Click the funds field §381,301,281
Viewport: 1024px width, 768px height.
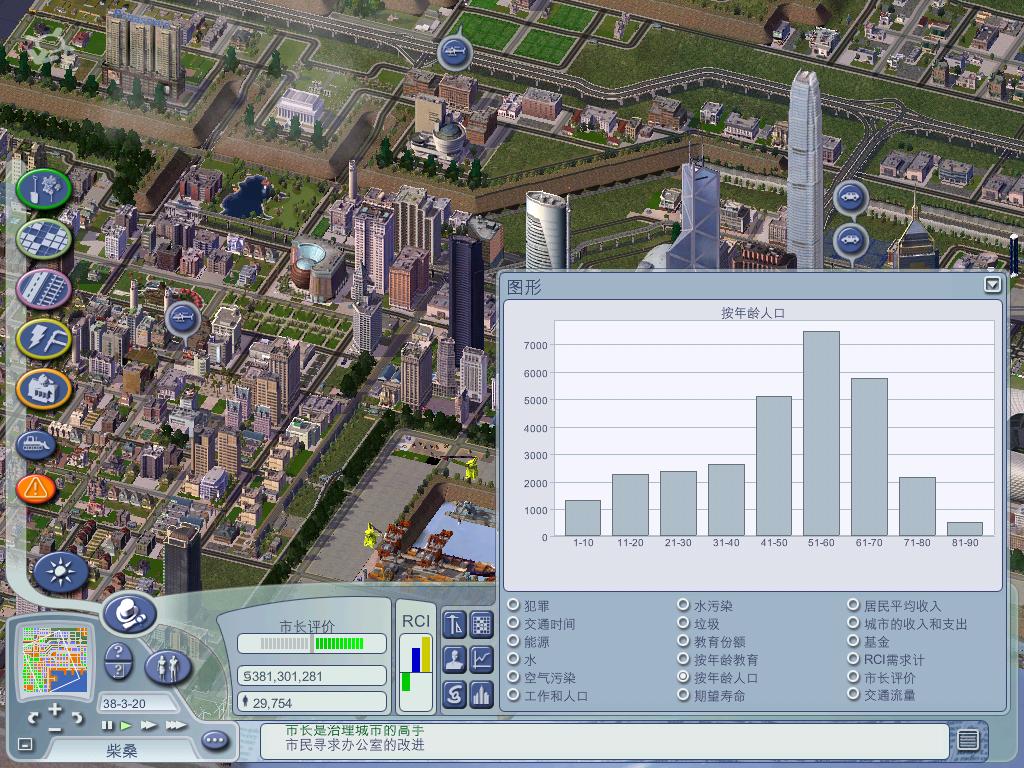click(312, 676)
